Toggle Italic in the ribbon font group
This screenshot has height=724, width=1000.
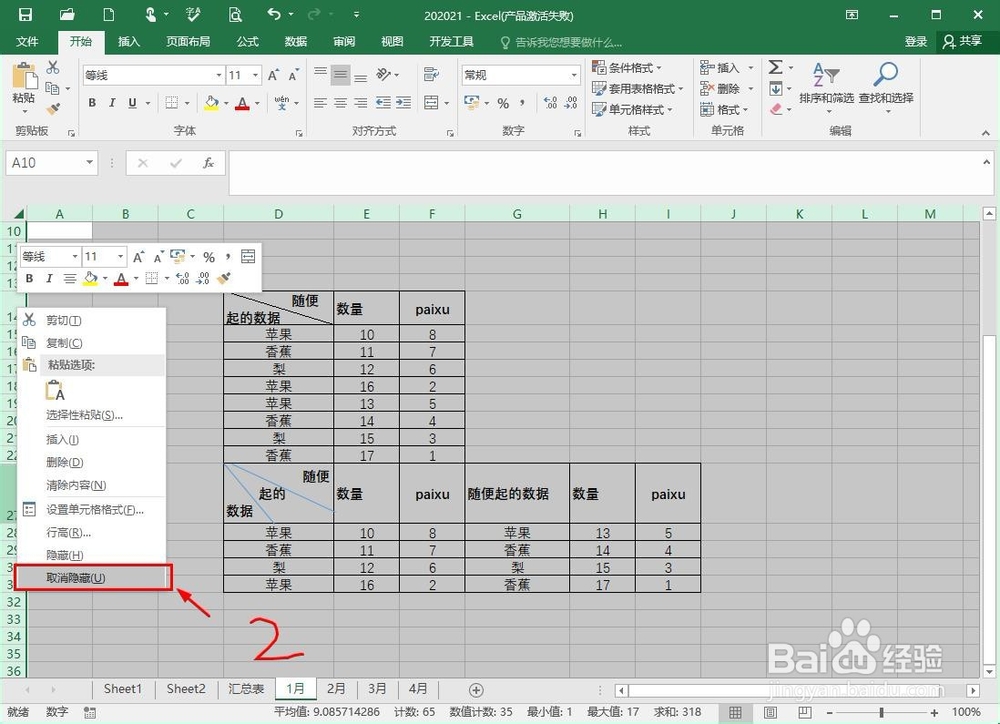click(112, 103)
